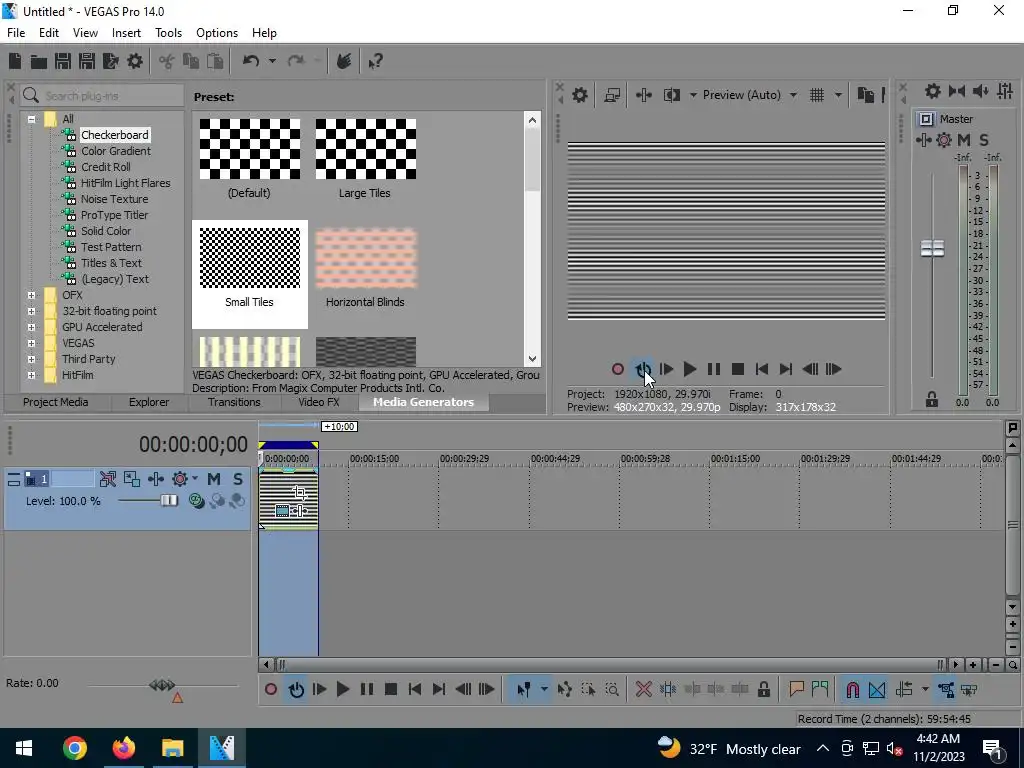Viewport: 1024px width, 768px height.
Task: Select Zoom edit tool magnifier icon
Action: [612, 689]
